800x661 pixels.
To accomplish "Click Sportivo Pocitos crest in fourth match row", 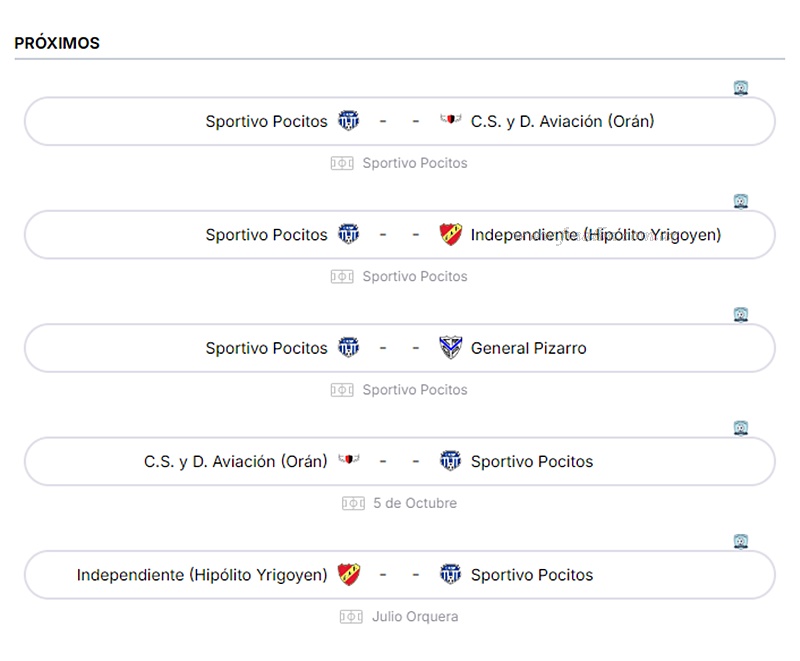I will click(x=451, y=461).
